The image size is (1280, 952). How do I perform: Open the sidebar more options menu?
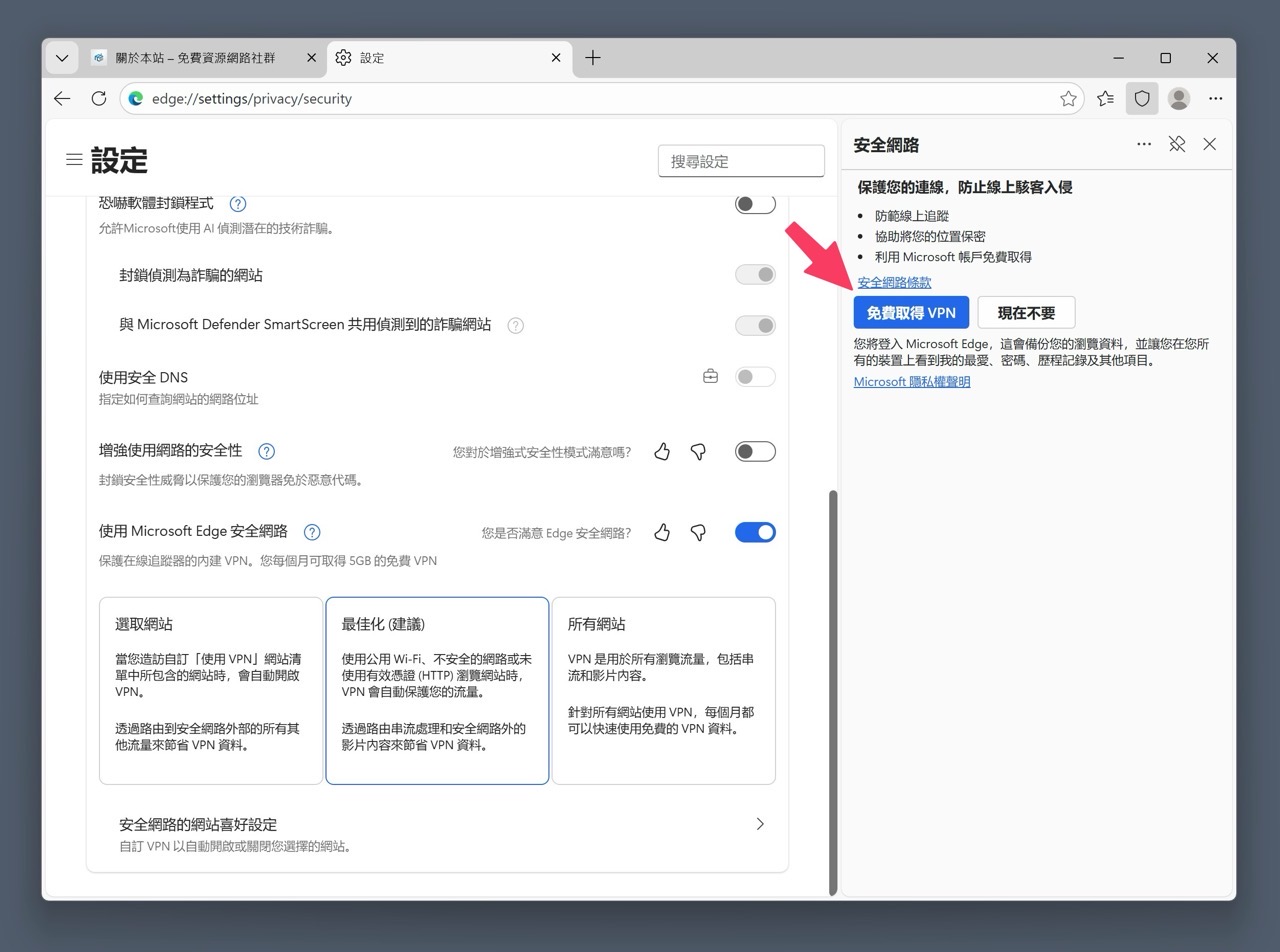coord(1143,144)
